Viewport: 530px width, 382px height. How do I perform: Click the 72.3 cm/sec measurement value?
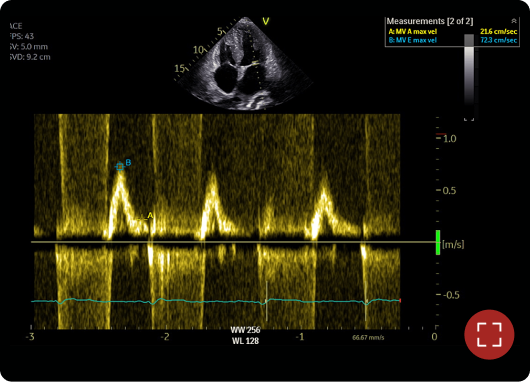click(499, 40)
